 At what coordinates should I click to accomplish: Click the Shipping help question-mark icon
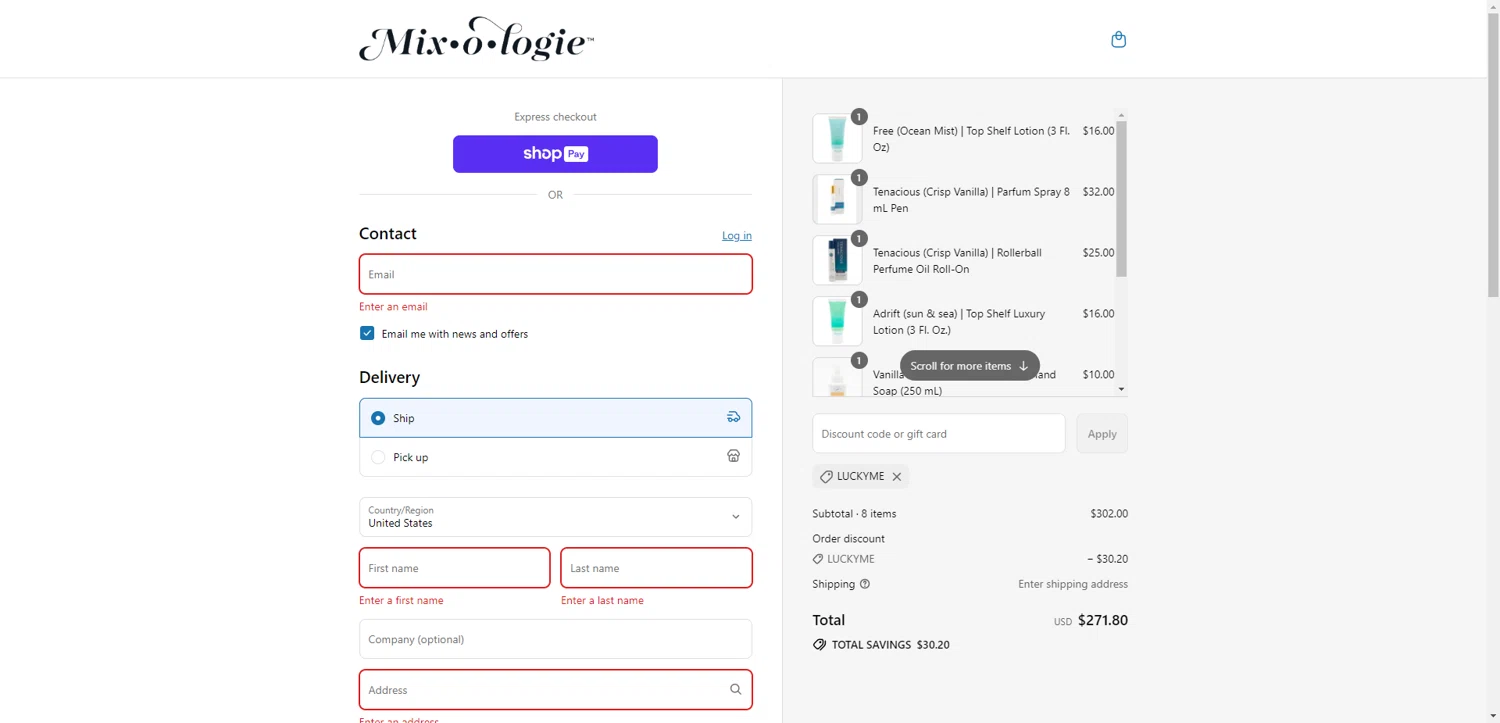point(865,584)
